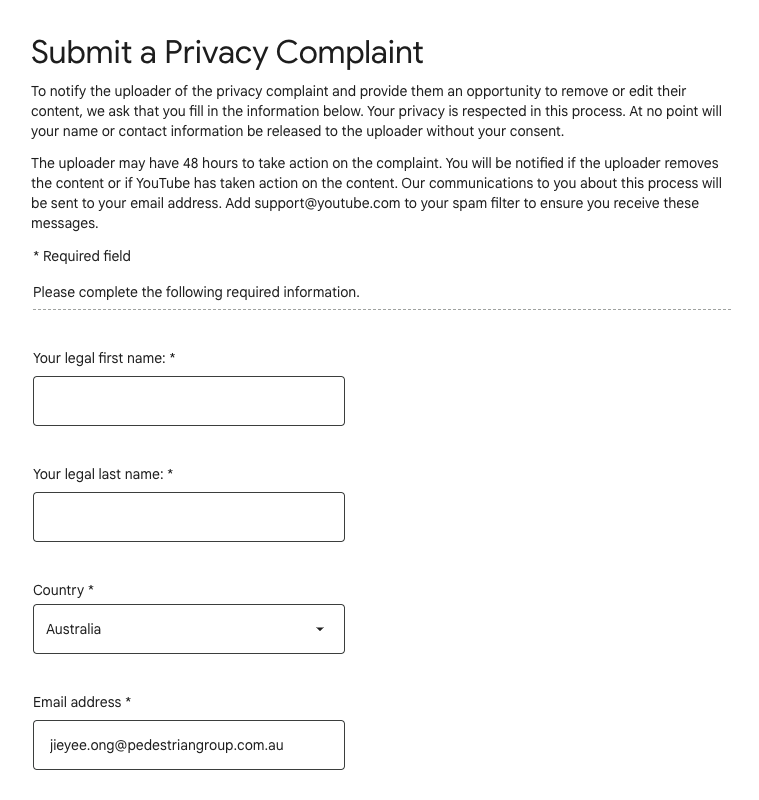Click the "Submit a Privacy Complaint" heading
The height and width of the screenshot is (800, 759).
pyautogui.click(x=227, y=52)
